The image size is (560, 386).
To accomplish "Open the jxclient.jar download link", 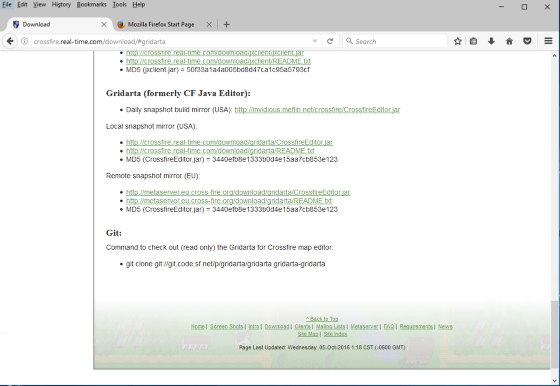I will [215, 52].
